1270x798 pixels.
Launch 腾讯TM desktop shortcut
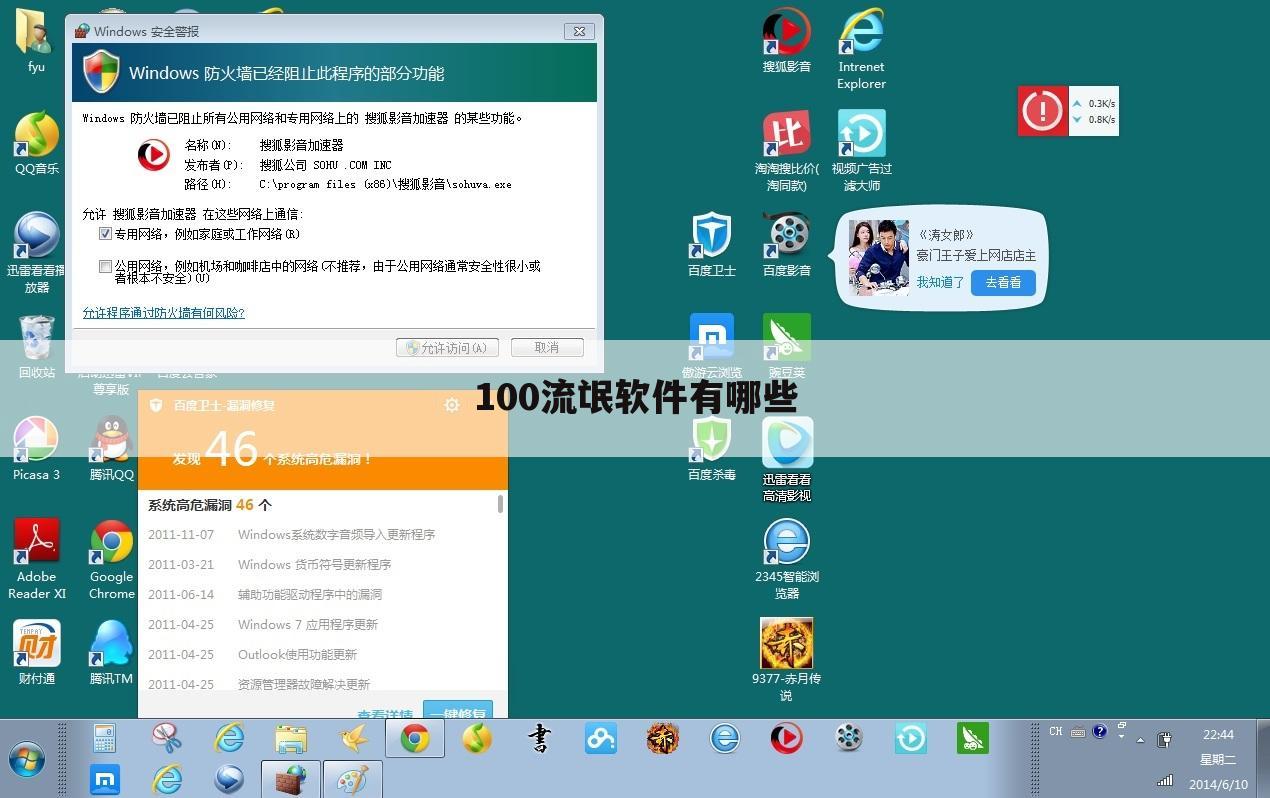coord(111,652)
